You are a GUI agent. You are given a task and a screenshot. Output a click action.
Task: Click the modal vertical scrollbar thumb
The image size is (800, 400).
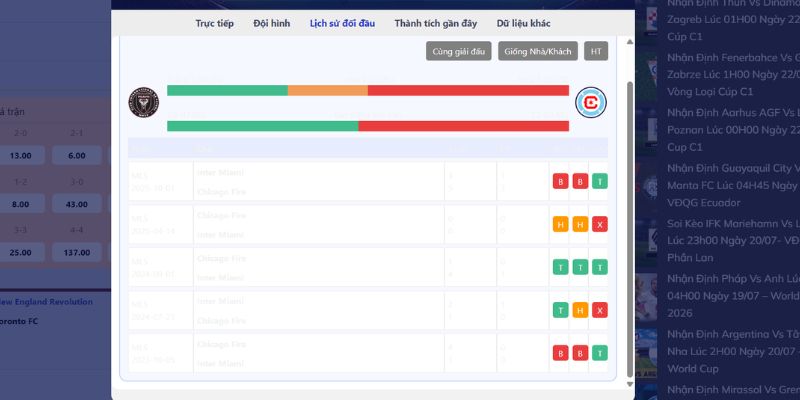[x=630, y=230]
